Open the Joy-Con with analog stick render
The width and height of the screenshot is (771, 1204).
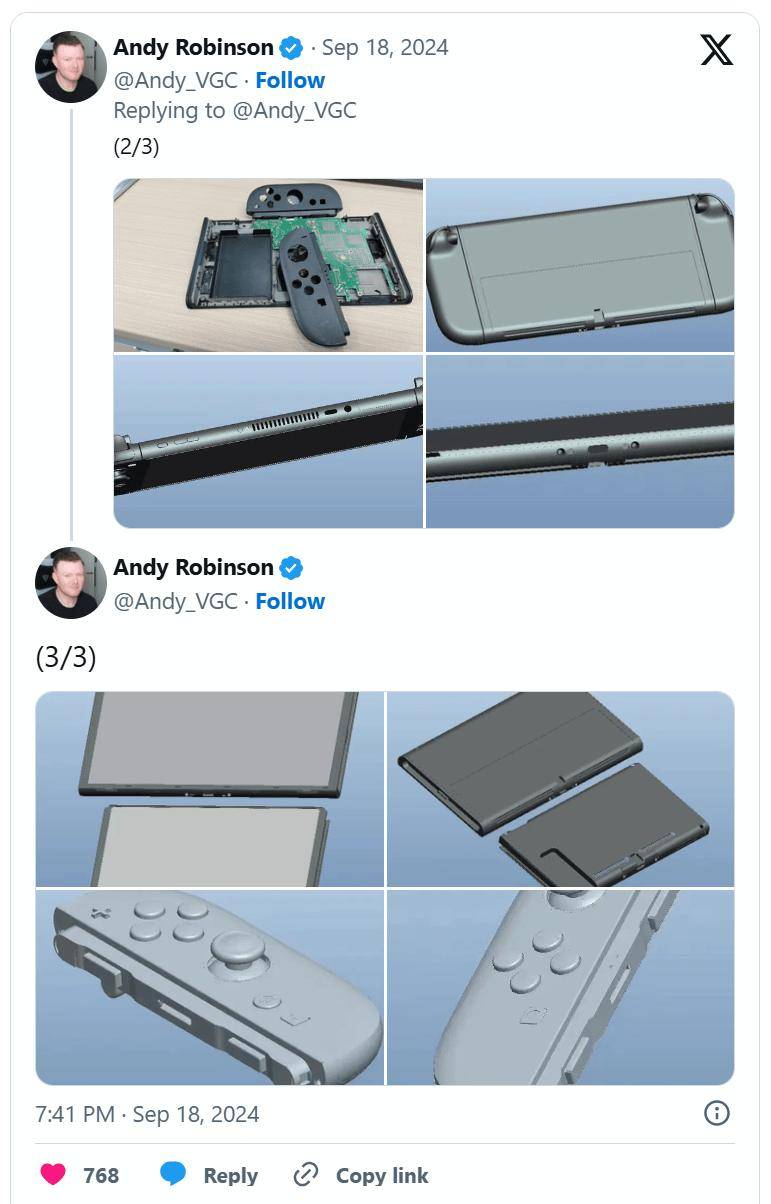pos(210,987)
